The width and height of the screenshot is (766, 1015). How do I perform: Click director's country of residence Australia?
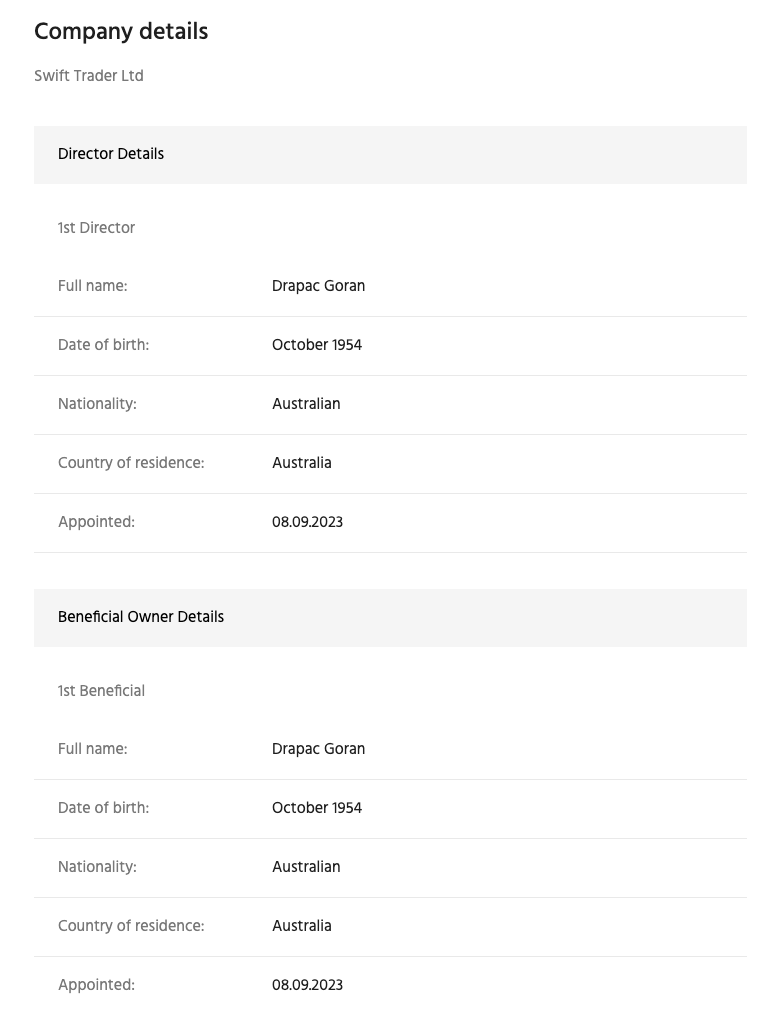tap(302, 463)
